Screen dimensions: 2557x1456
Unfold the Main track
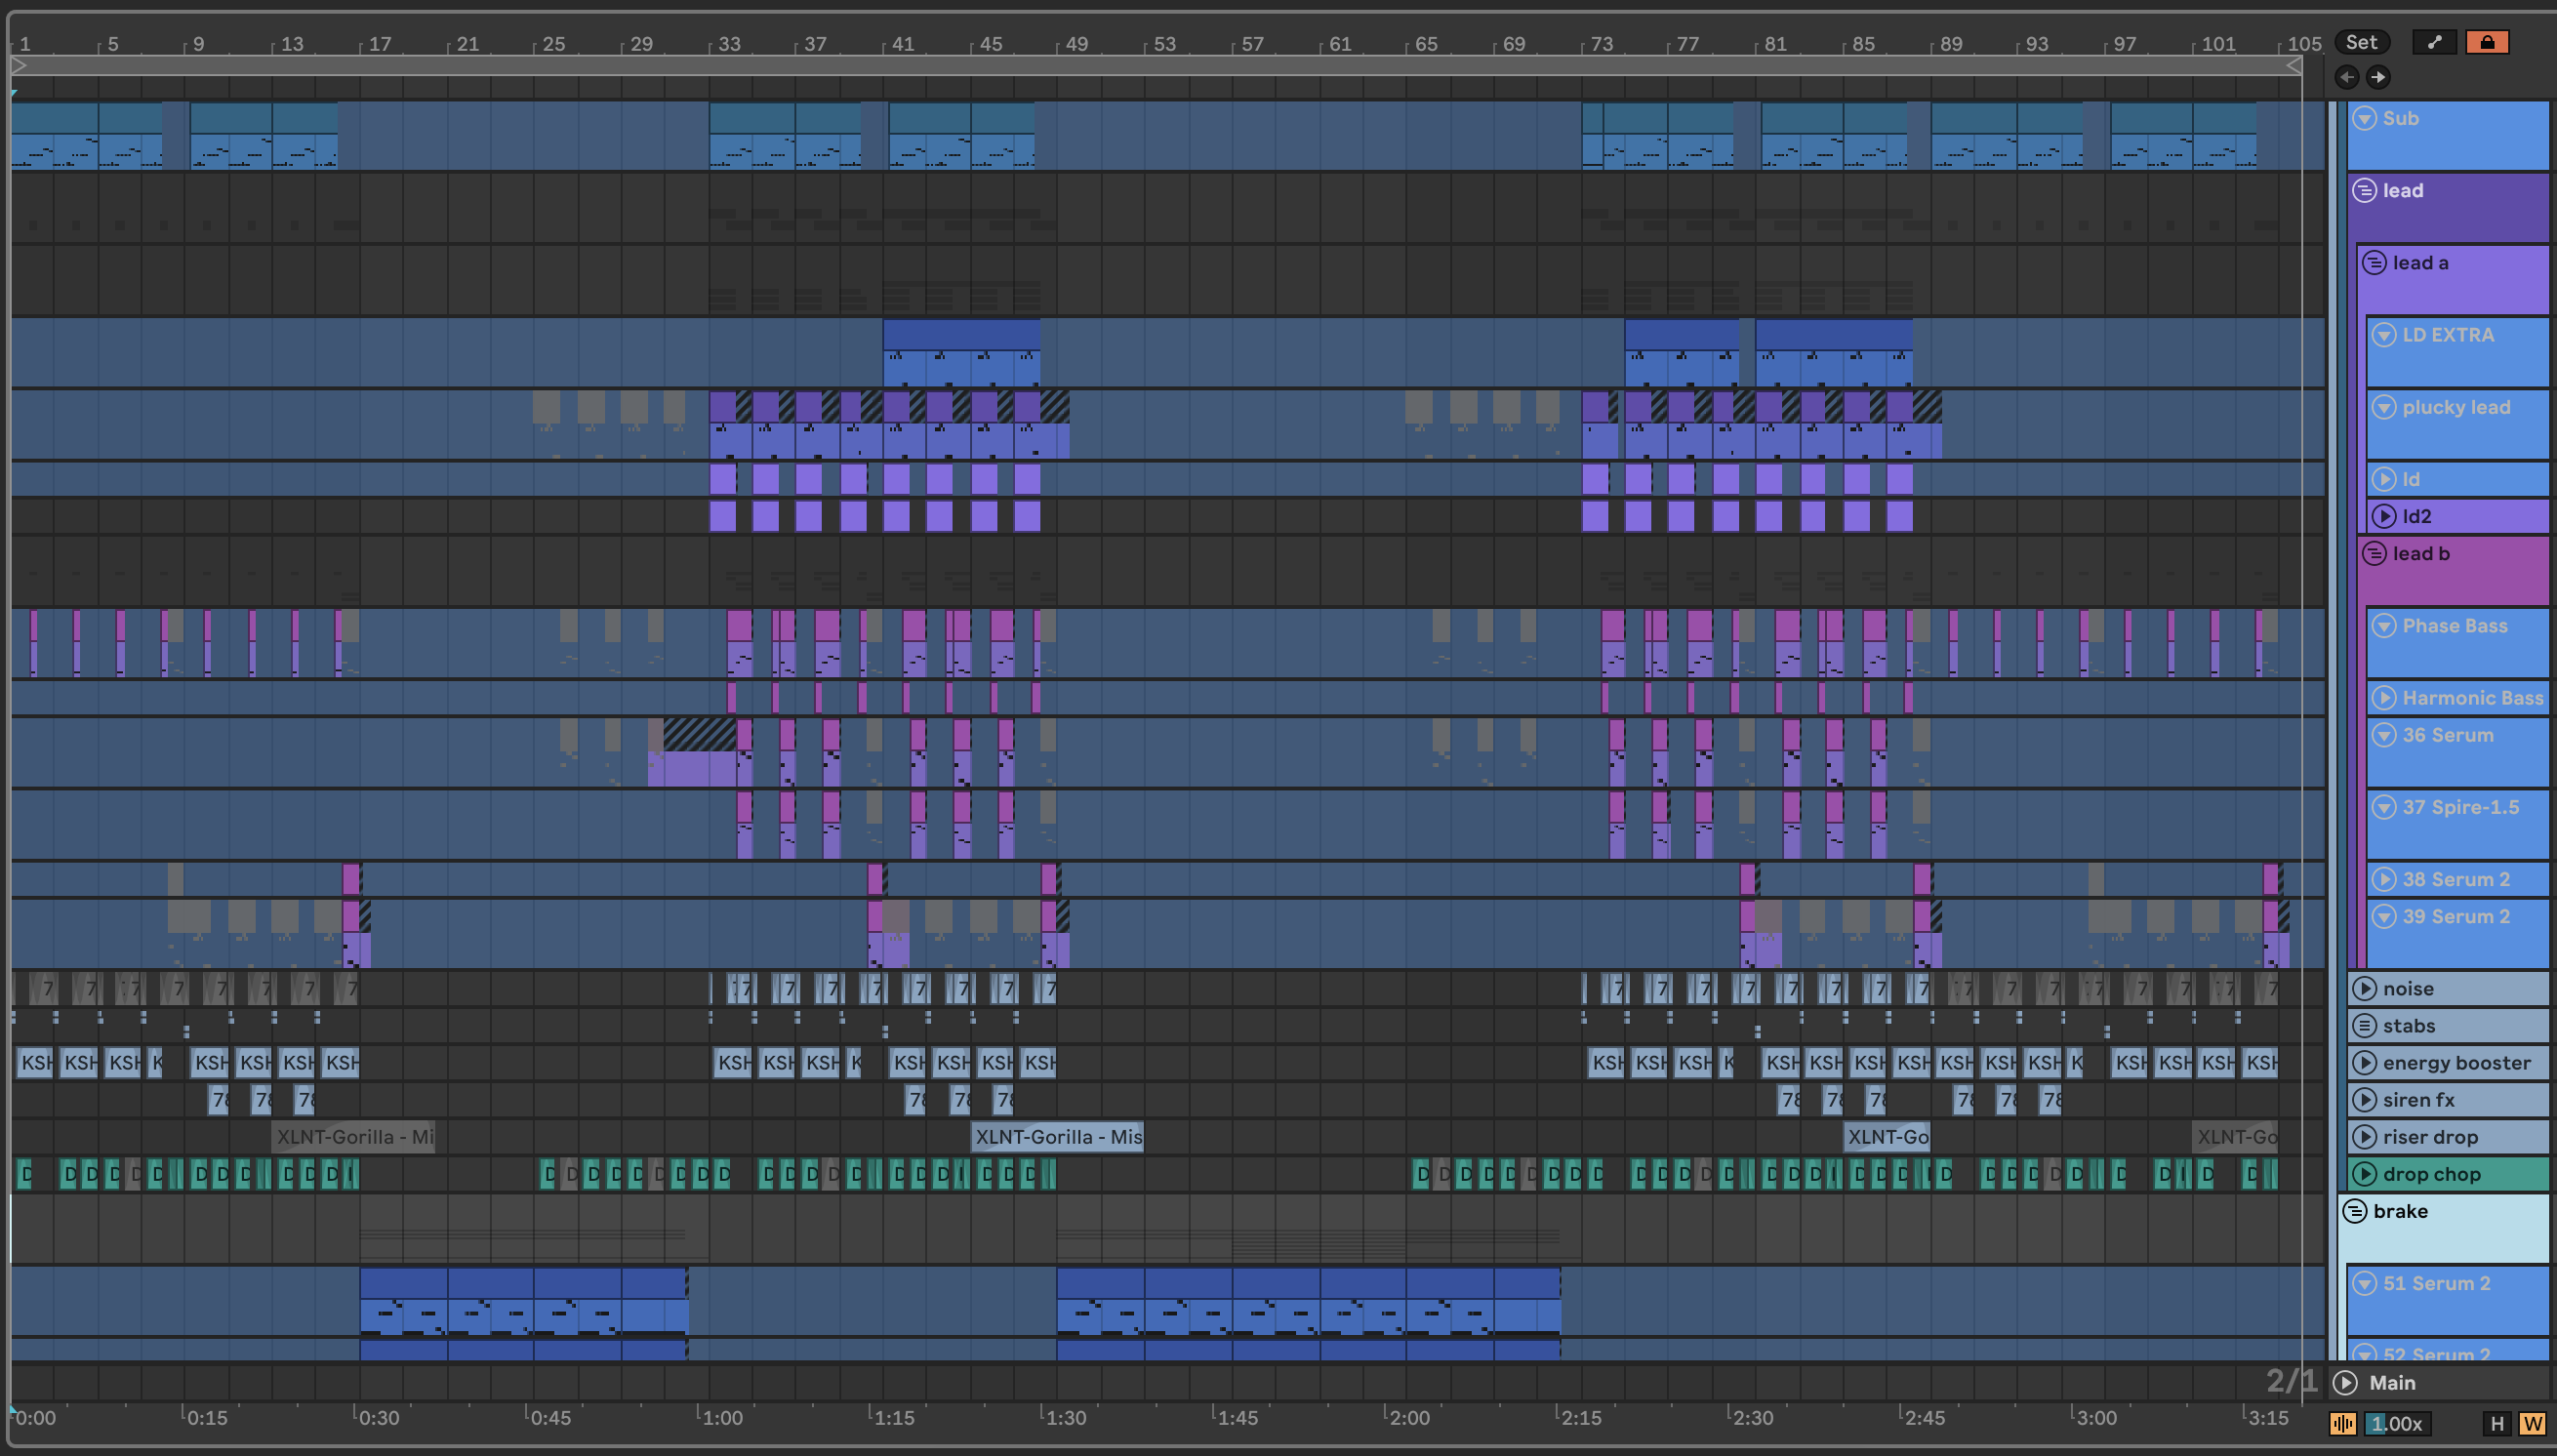pyautogui.click(x=2346, y=1383)
